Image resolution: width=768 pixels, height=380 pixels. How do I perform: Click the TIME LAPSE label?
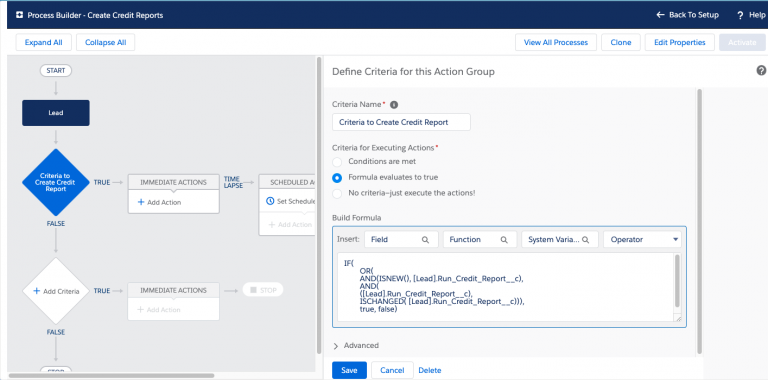coord(233,182)
